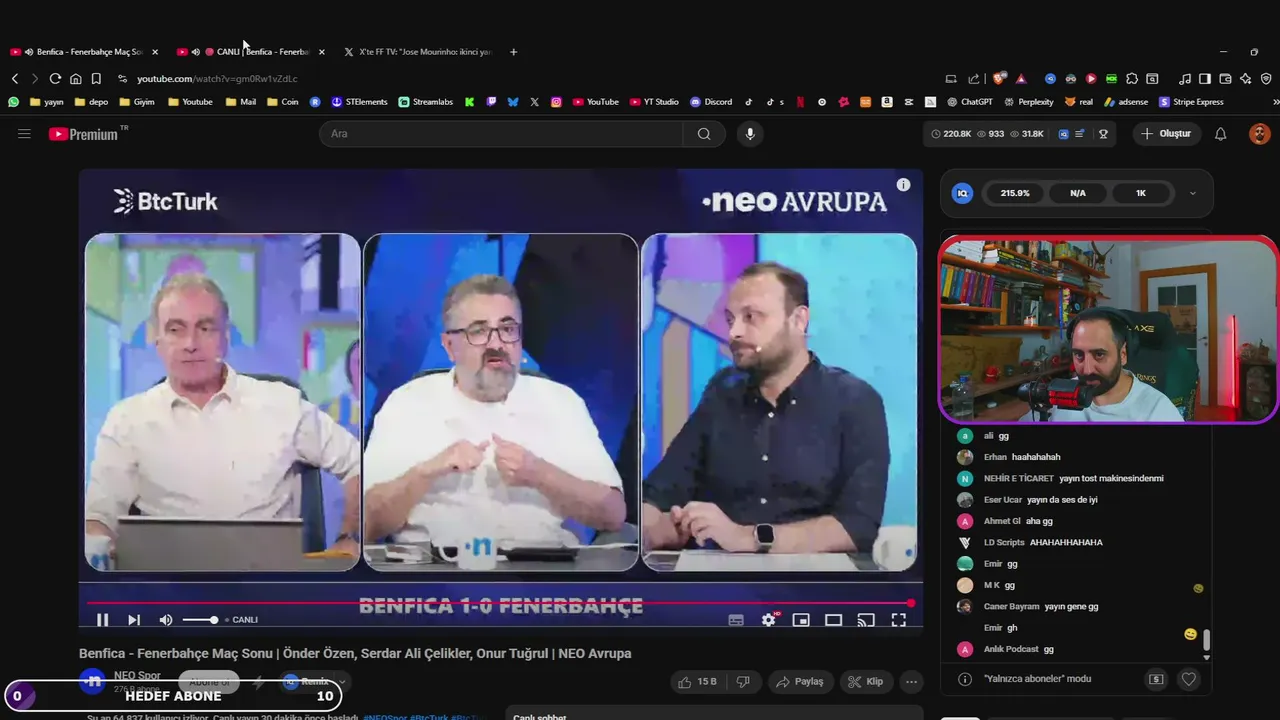Open Netflix bookmark icon
The height and width of the screenshot is (720, 1280).
[799, 102]
